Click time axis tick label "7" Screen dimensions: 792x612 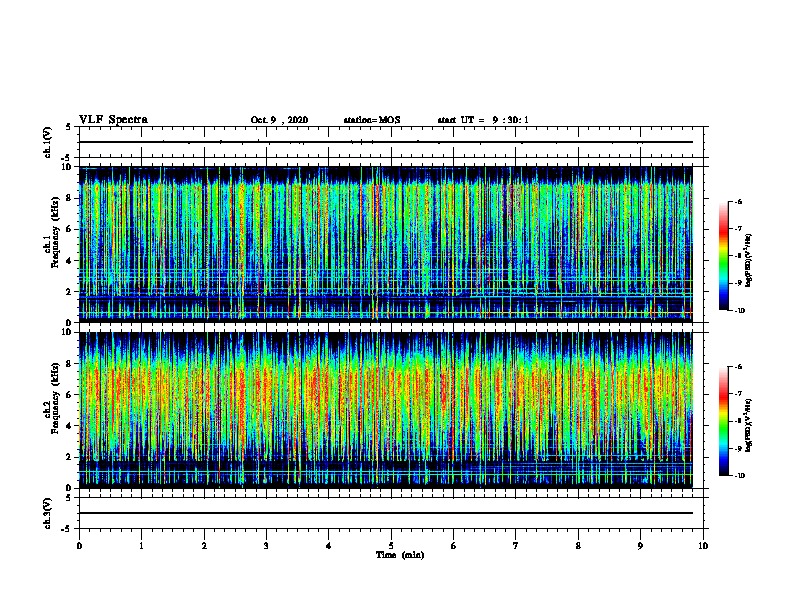[516, 546]
